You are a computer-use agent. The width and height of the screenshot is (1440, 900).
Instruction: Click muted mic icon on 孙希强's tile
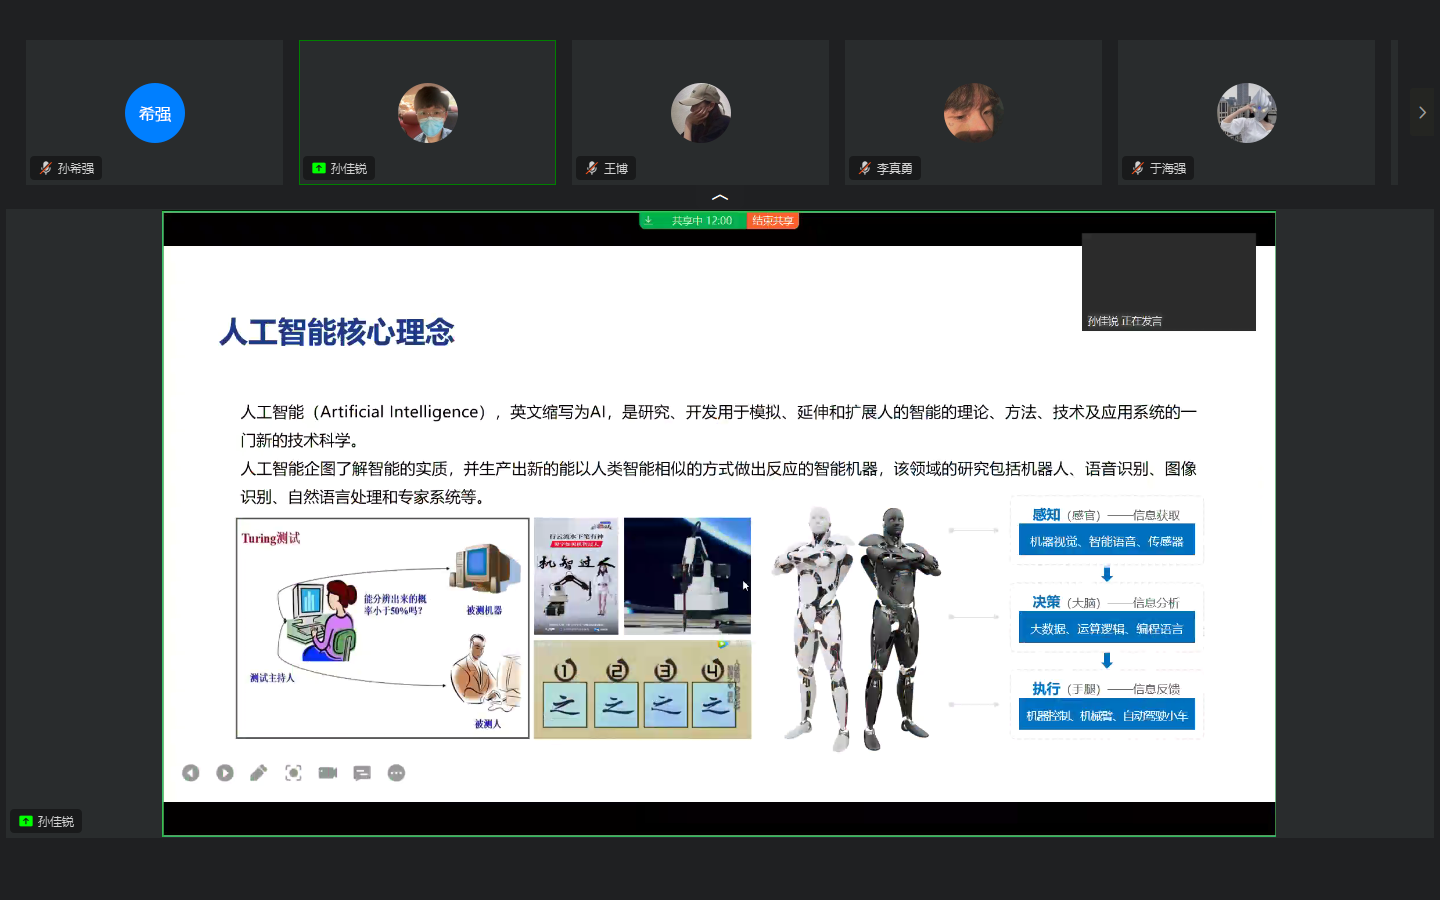coord(45,169)
